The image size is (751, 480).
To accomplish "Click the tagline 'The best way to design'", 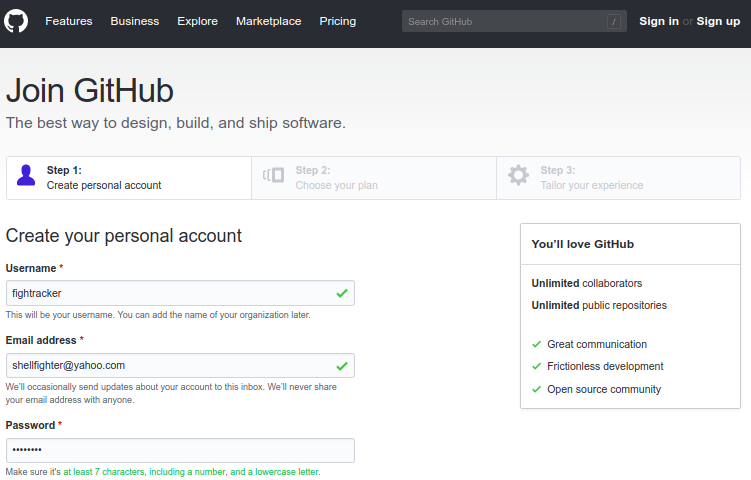I will 176,123.
